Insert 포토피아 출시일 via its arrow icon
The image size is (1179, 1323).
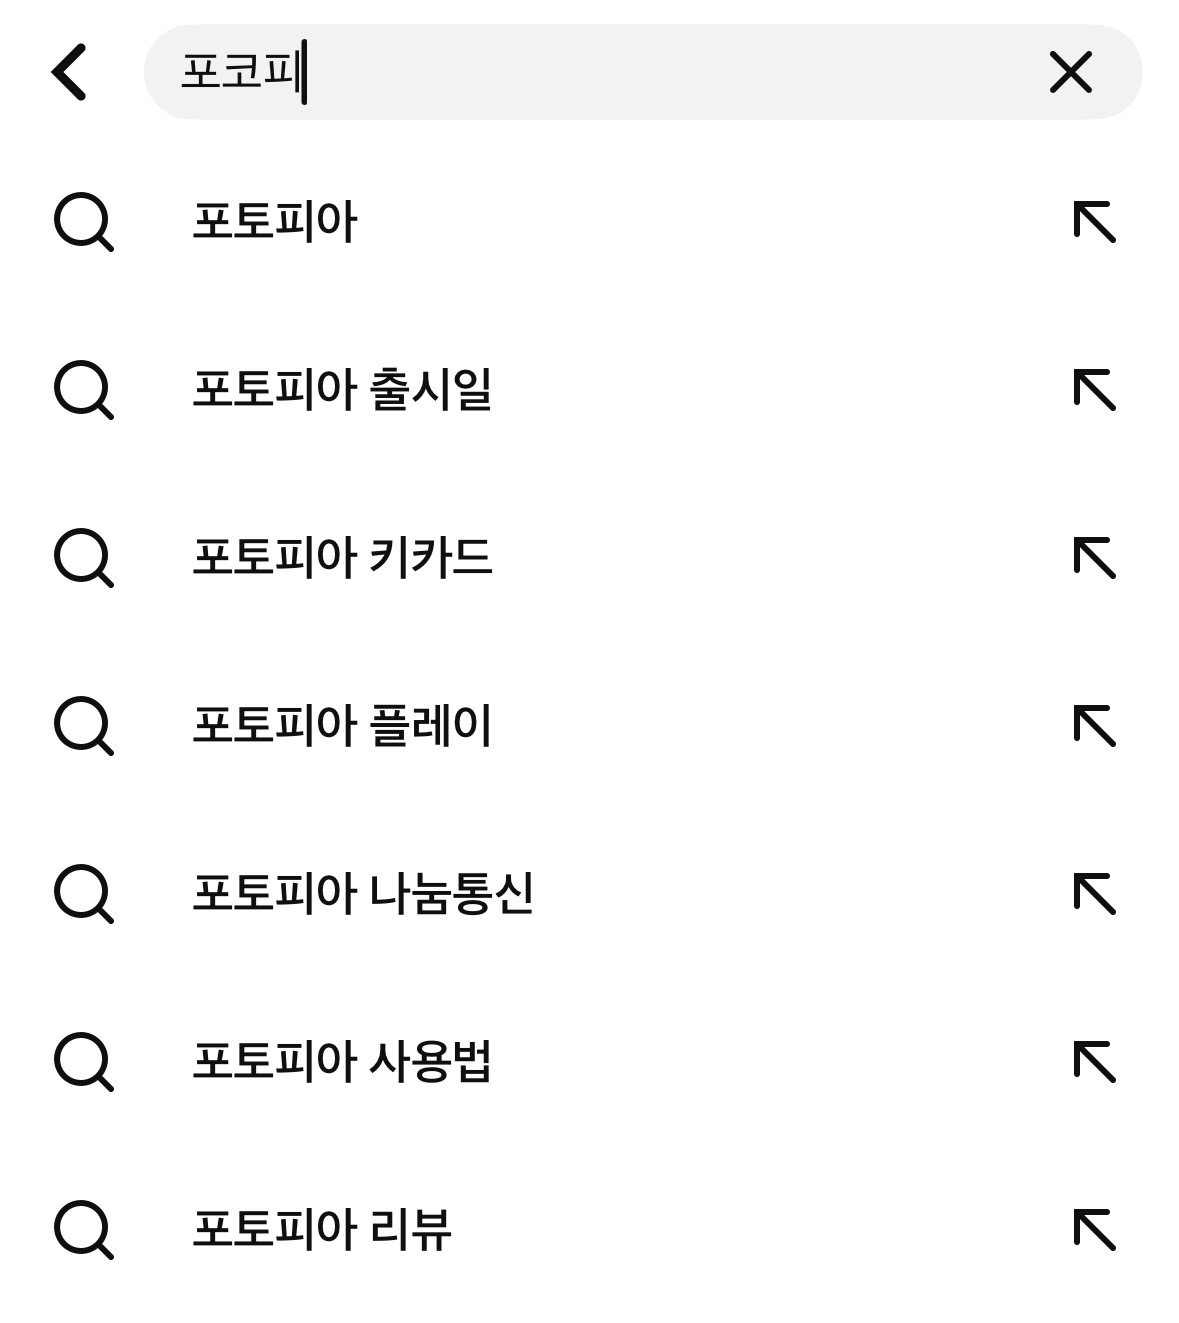(1094, 389)
